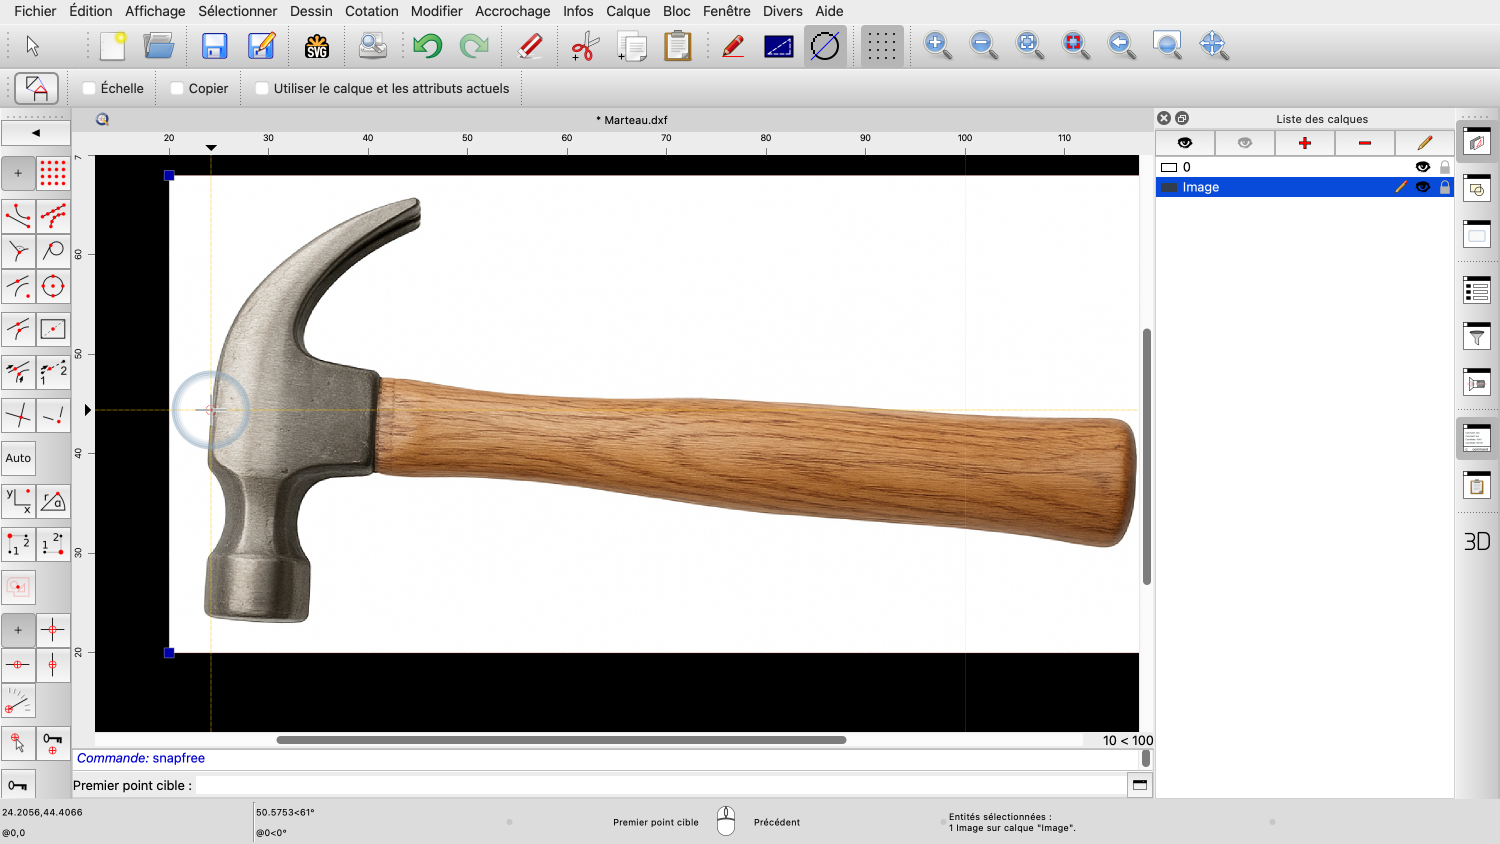Expand the command line history button
Screen dimensions: 1500x844
tap(1139, 785)
